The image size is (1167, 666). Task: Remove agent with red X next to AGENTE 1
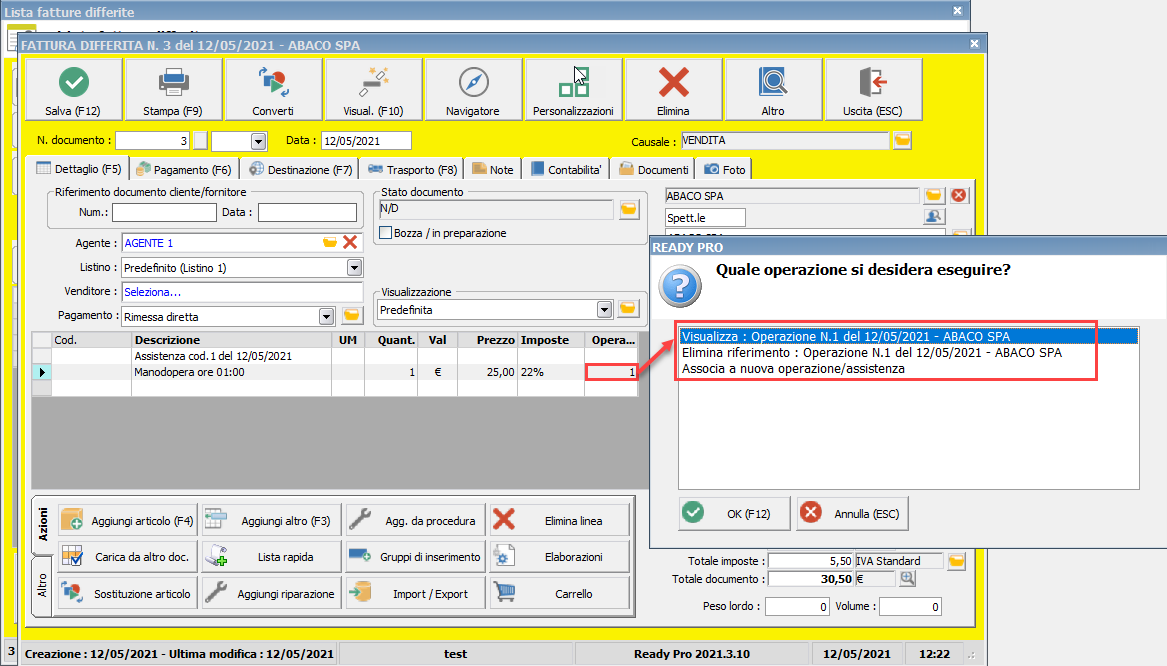tap(350, 243)
